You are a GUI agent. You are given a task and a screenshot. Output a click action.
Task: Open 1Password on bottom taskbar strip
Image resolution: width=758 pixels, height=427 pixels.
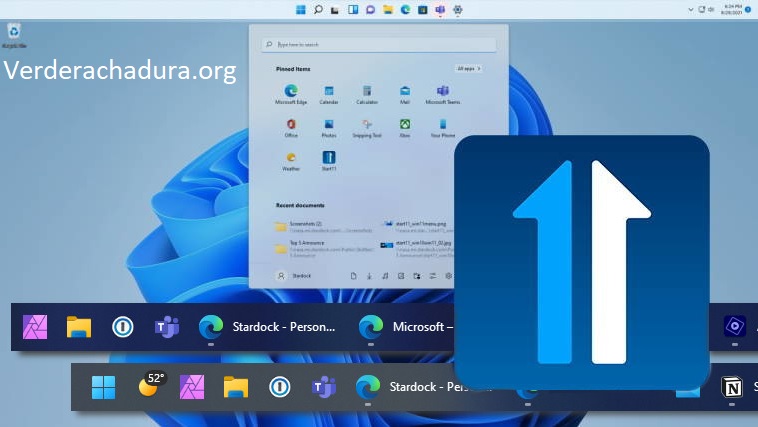pos(279,387)
